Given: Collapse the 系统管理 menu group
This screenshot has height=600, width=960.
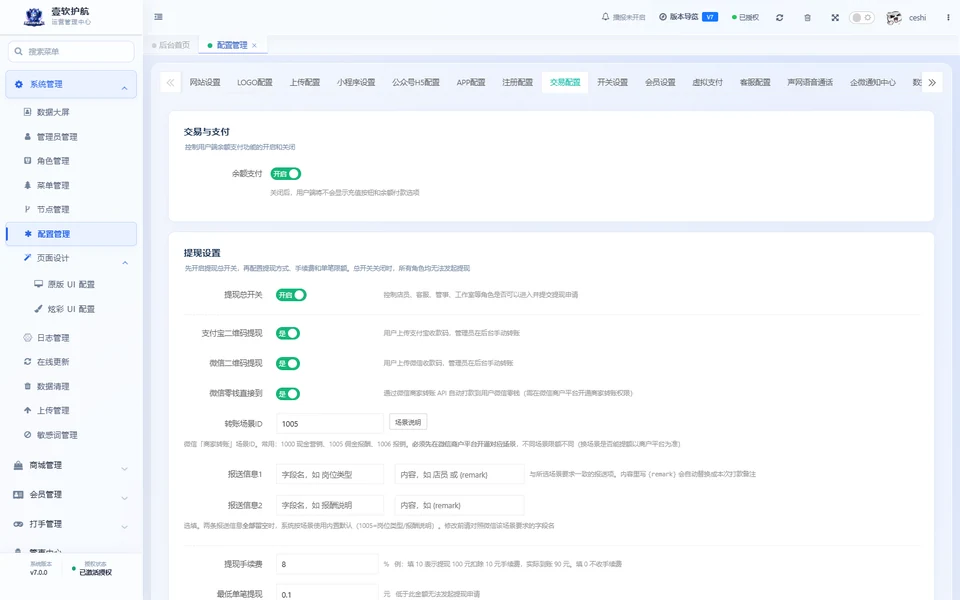Looking at the screenshot, I should coord(71,84).
